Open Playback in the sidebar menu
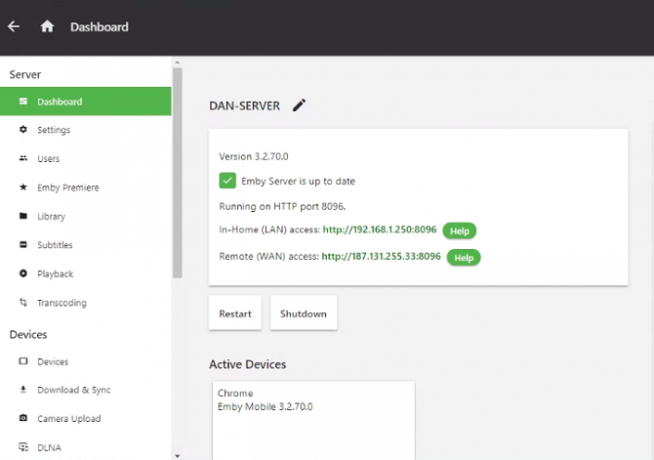The height and width of the screenshot is (460, 654). [x=86, y=274]
